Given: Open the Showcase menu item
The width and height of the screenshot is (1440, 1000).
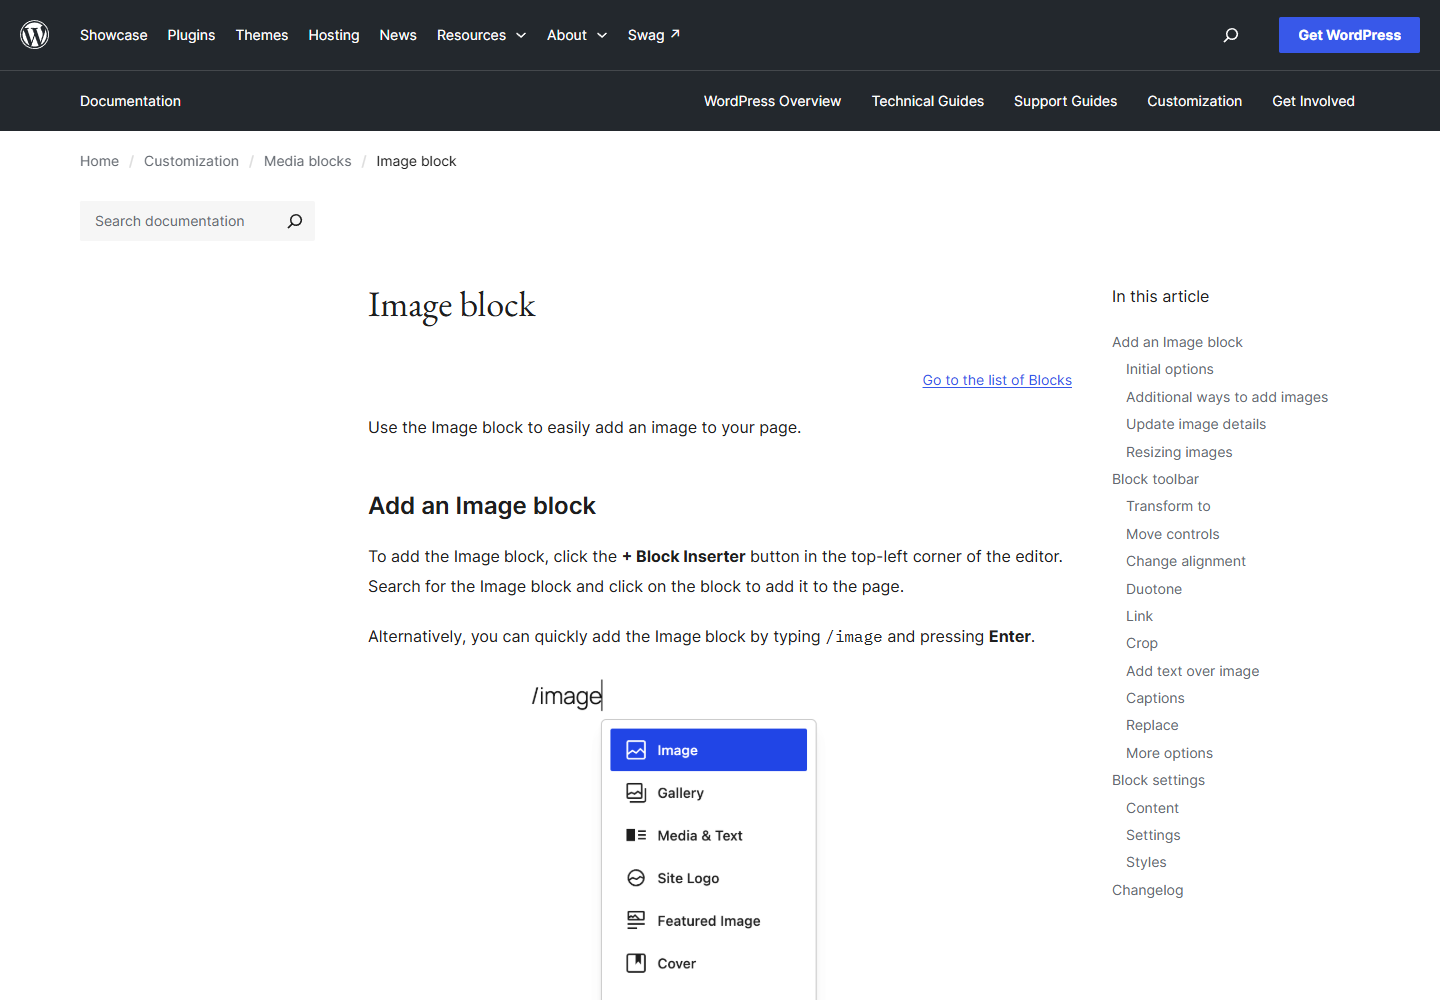Looking at the screenshot, I should point(114,35).
